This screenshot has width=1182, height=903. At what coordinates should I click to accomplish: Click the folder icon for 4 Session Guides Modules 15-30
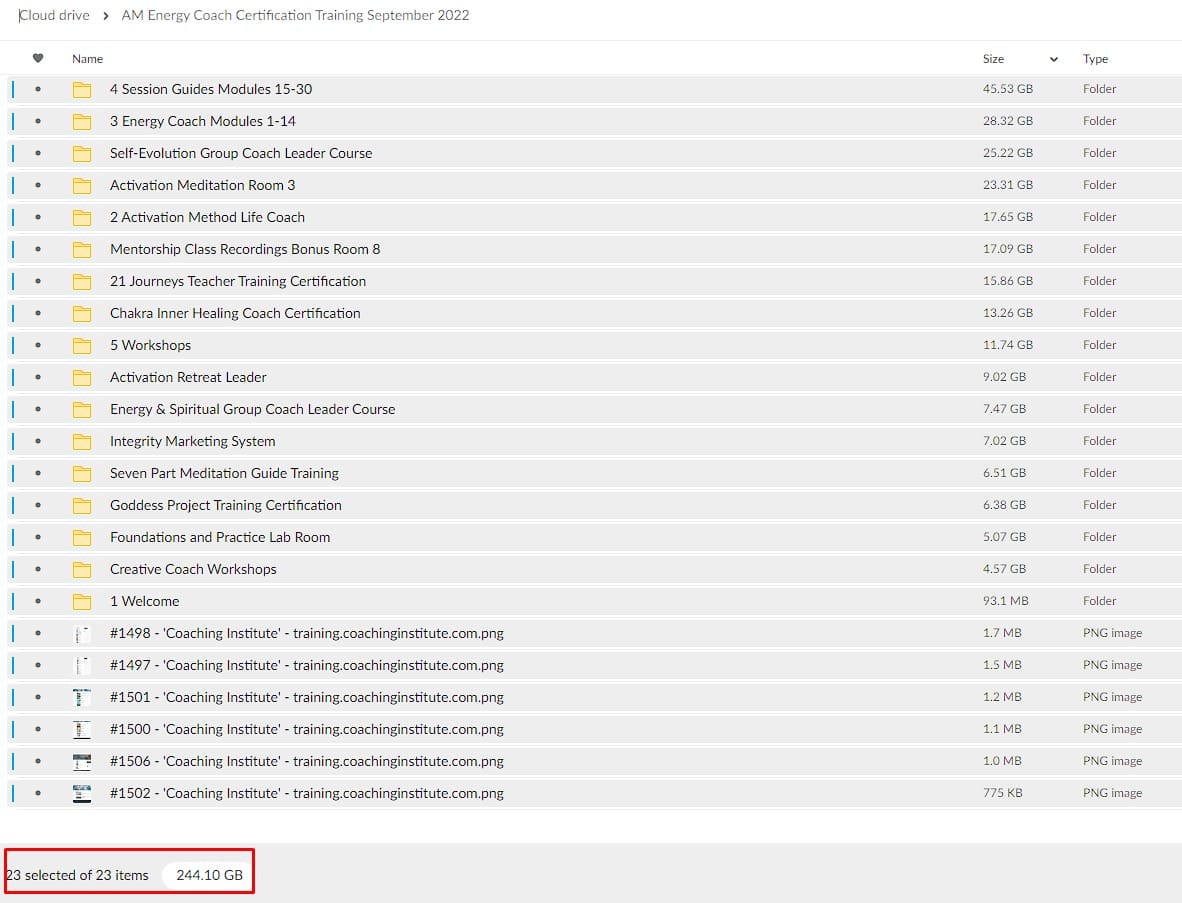(82, 90)
